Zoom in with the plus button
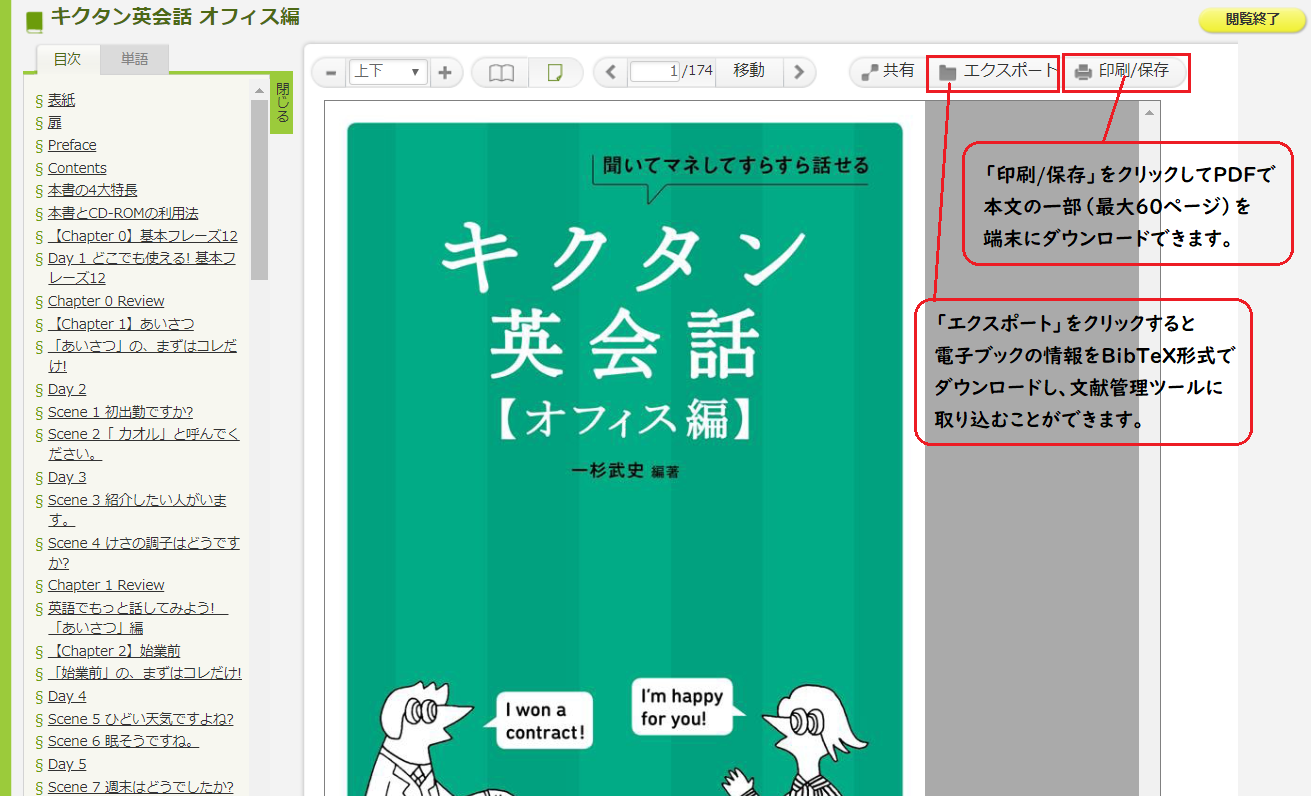 445,72
